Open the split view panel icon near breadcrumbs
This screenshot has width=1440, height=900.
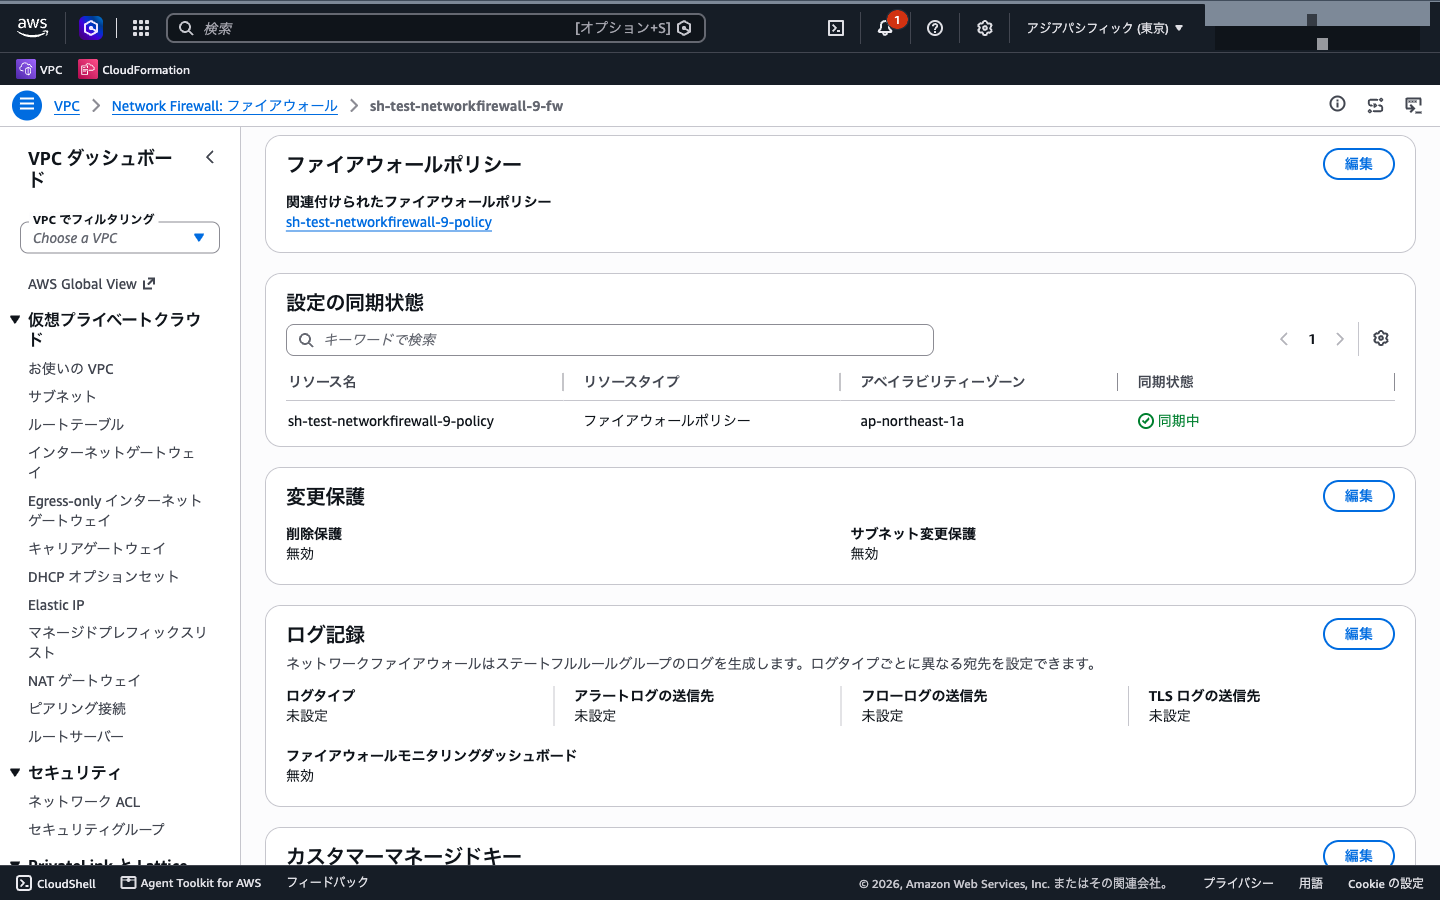point(1376,105)
